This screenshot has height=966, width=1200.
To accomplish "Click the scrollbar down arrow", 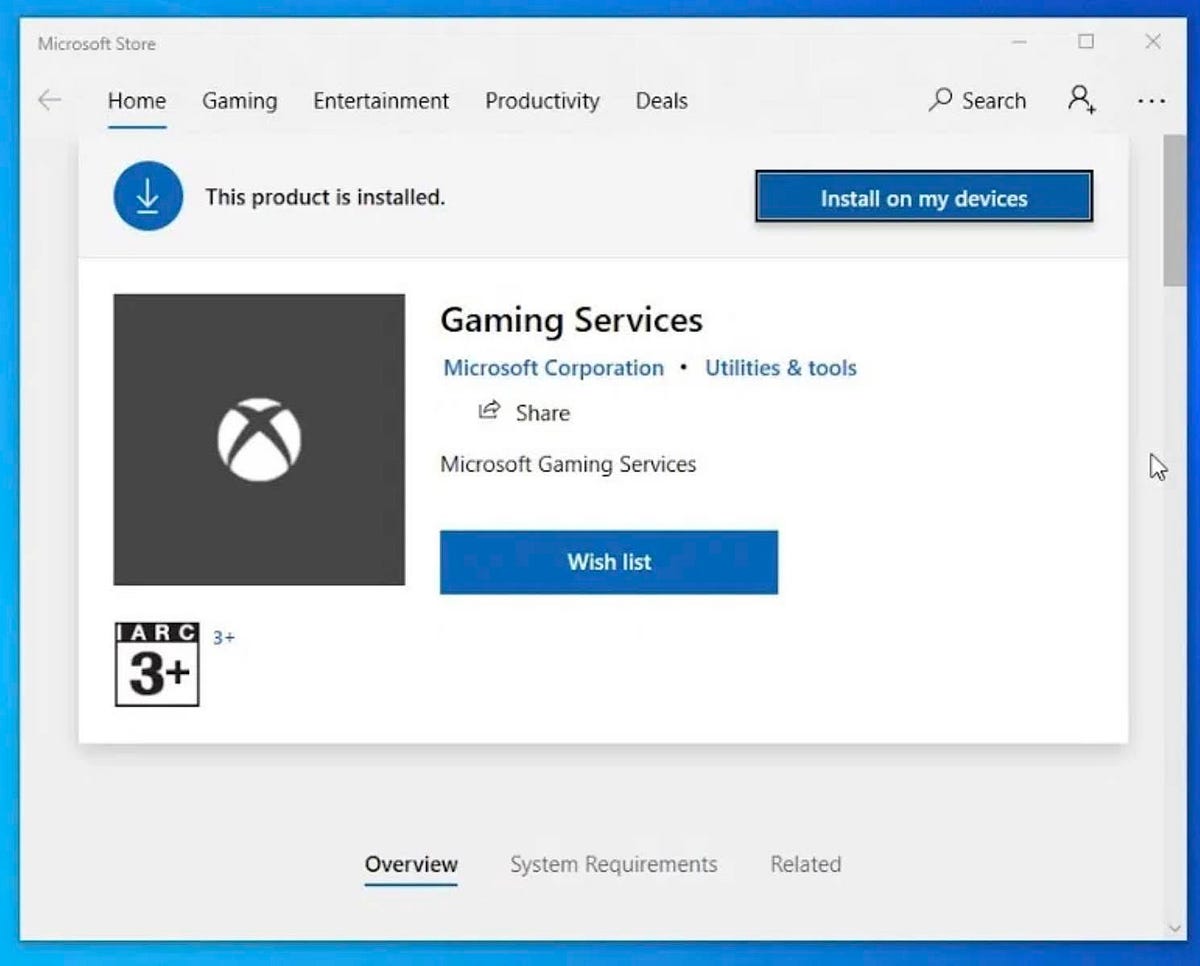I will [1175, 928].
